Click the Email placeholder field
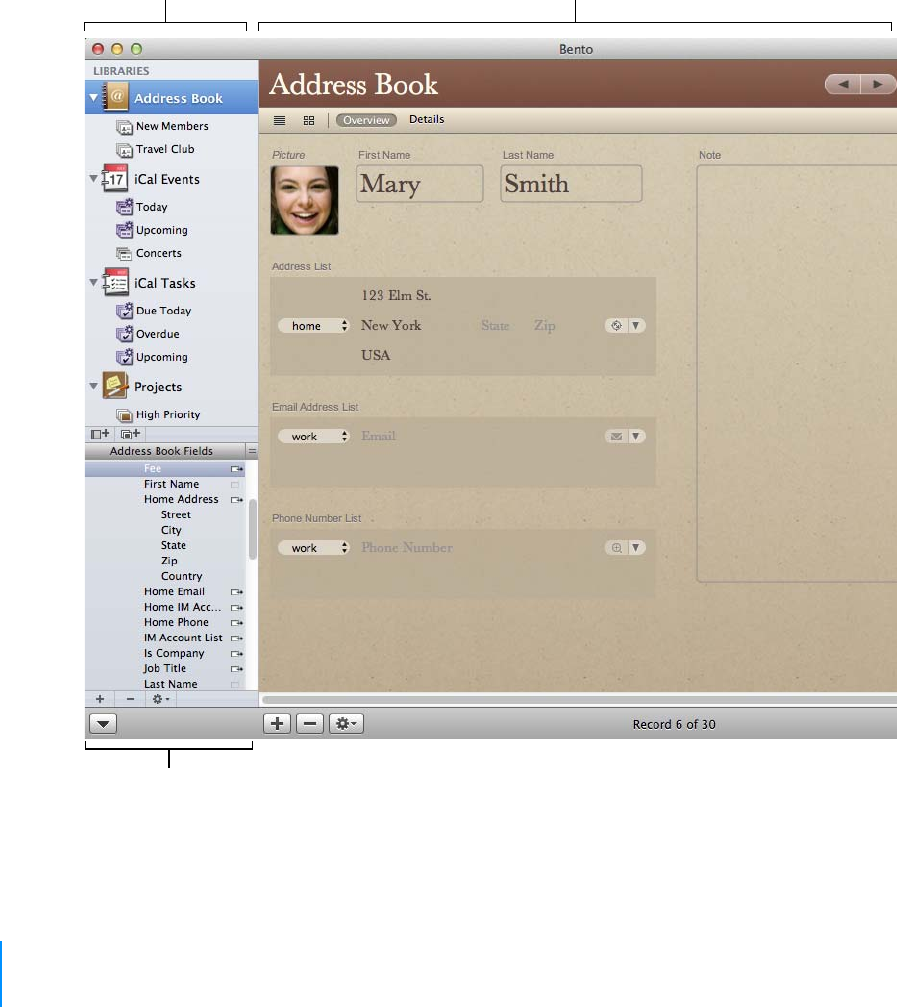Viewport: 897px width, 1007px height. point(378,436)
